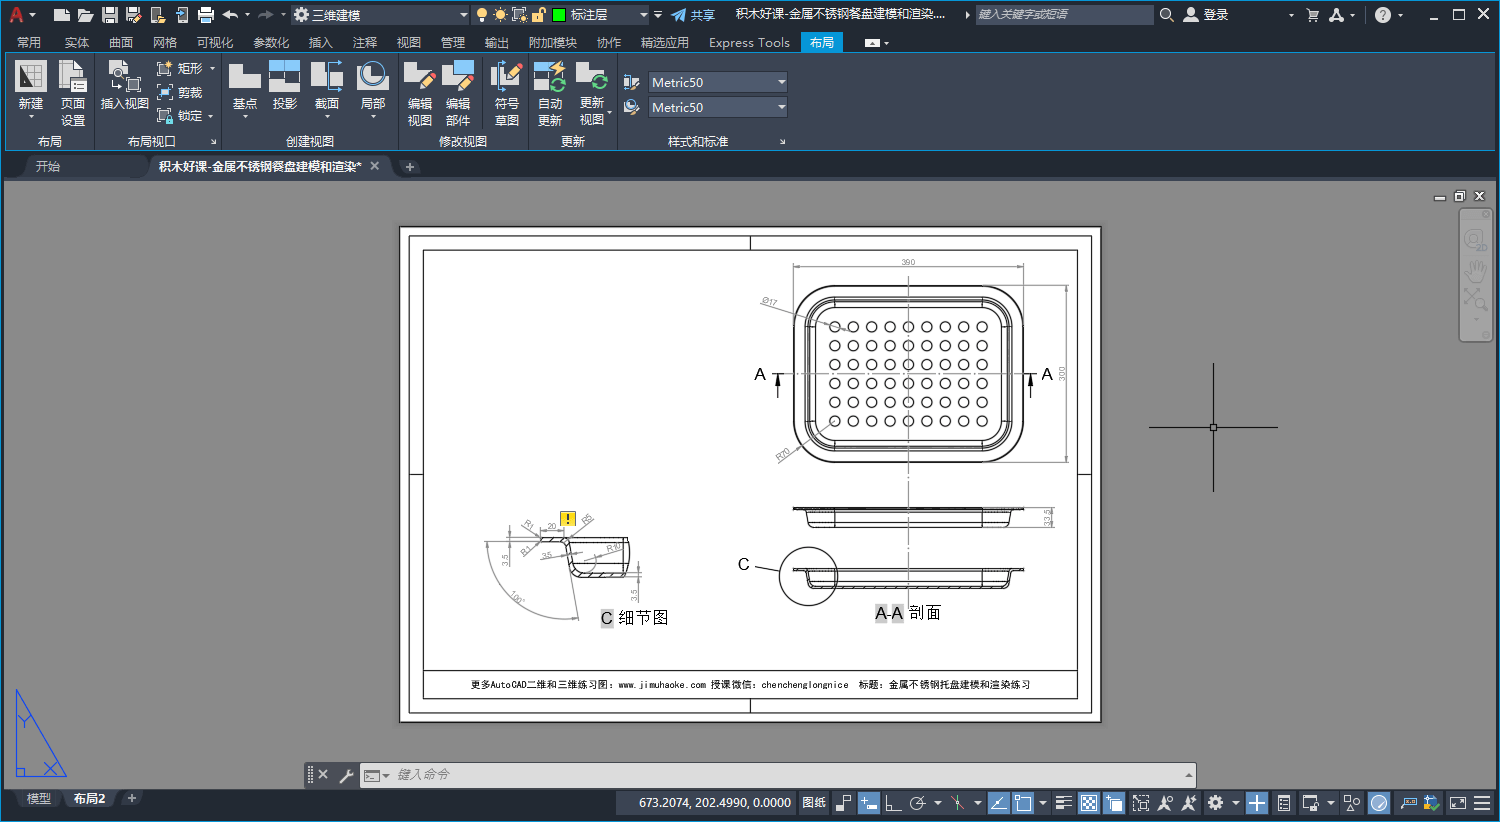Click the Clean Screen icon in status bar
The image size is (1500, 822).
tap(1458, 803)
